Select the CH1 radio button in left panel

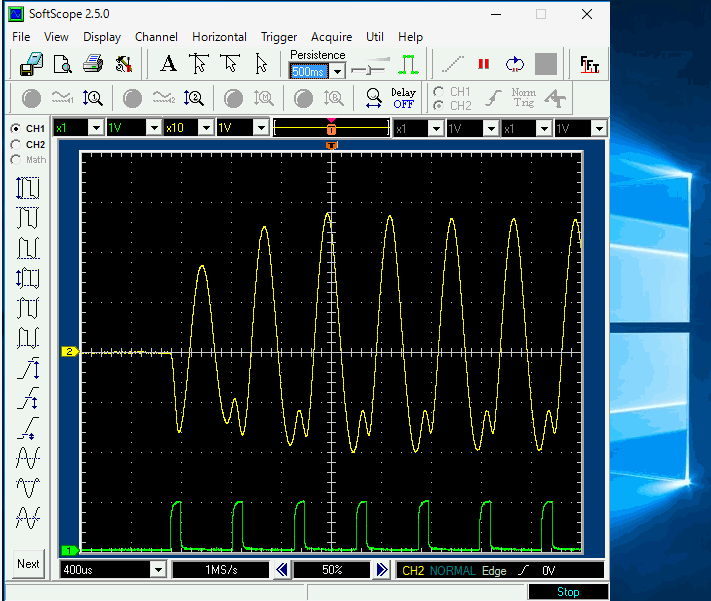coord(16,129)
